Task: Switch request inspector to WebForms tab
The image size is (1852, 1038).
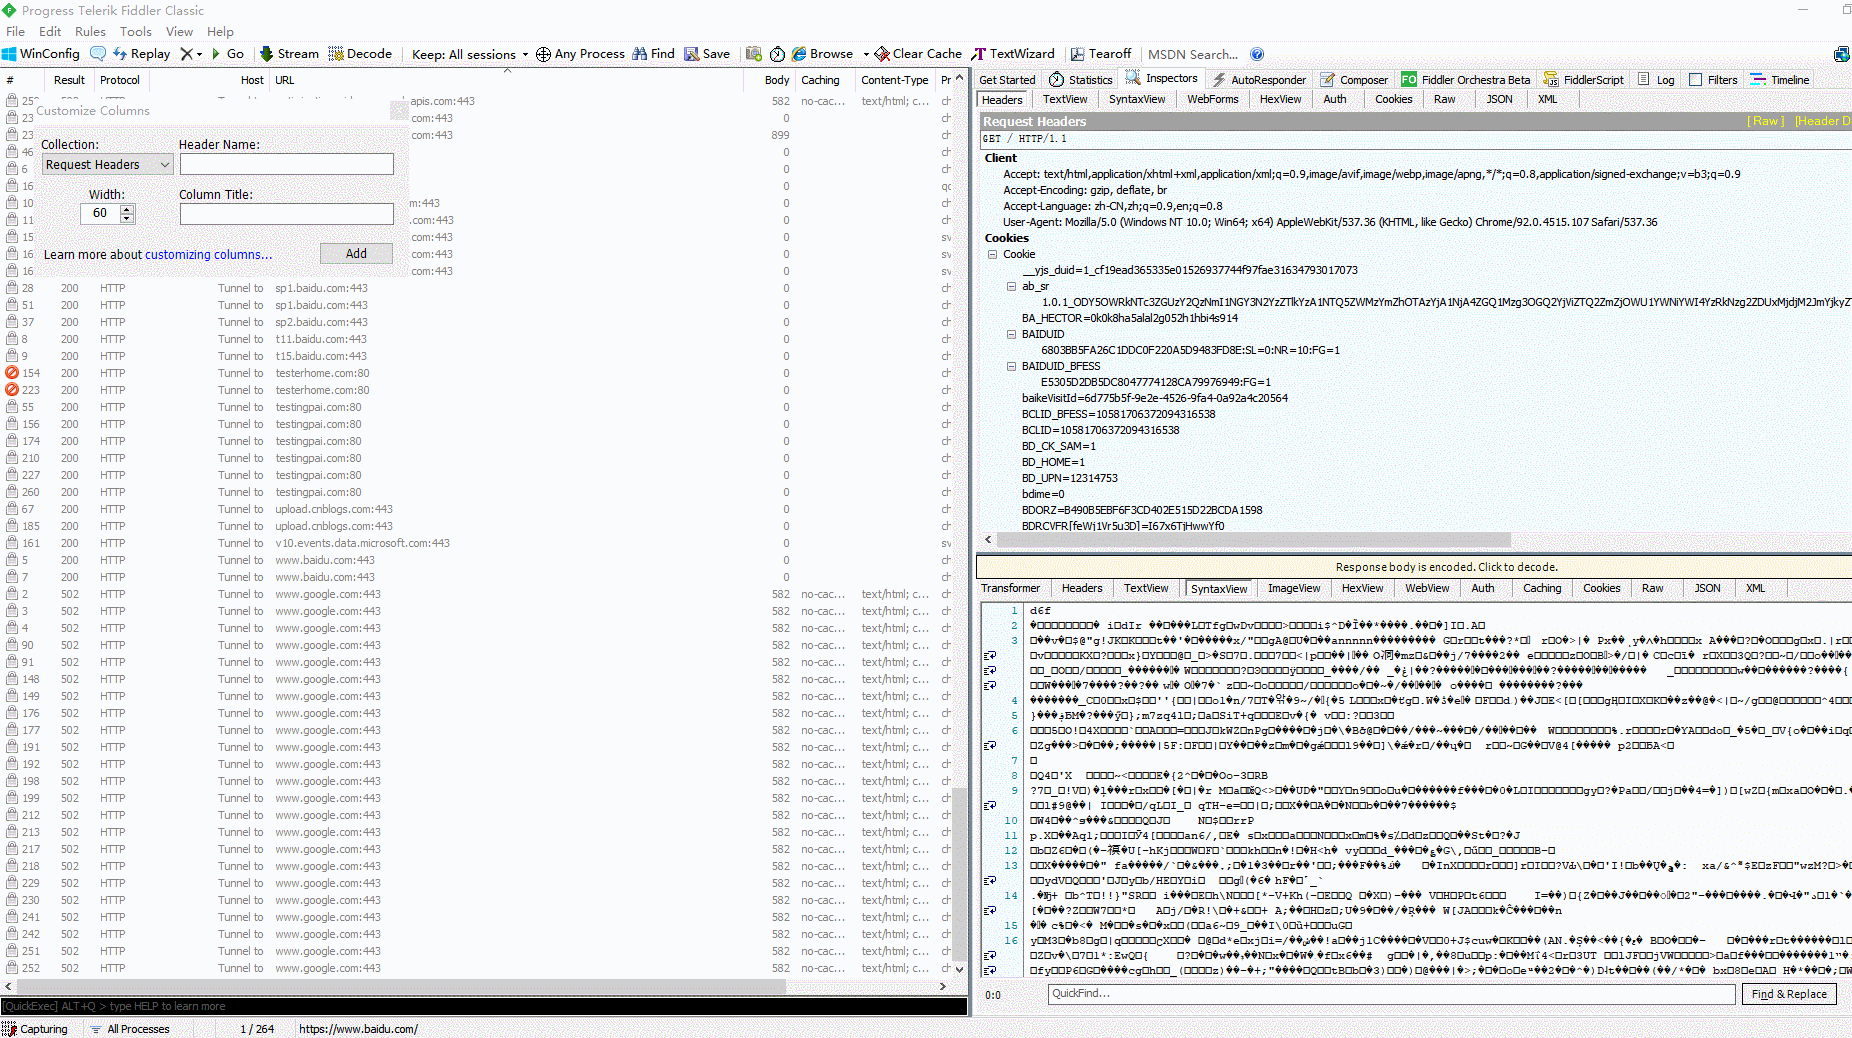Action: (x=1213, y=99)
